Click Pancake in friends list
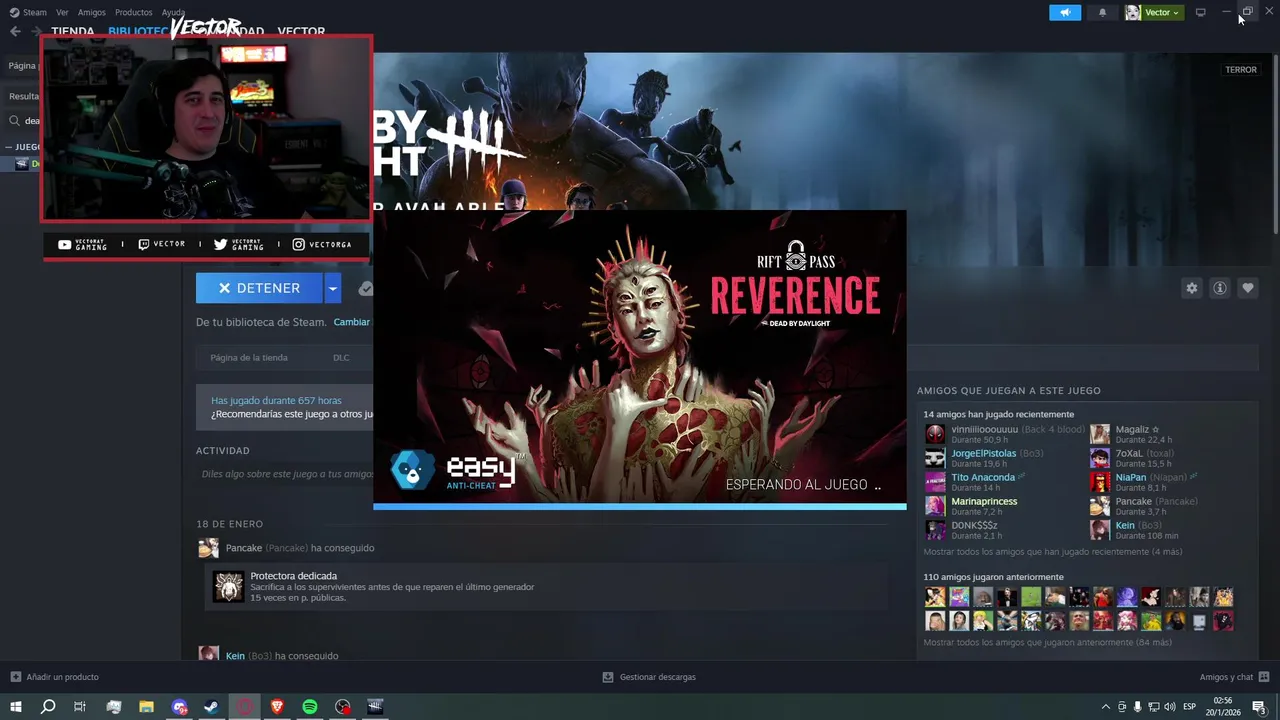 1134,501
